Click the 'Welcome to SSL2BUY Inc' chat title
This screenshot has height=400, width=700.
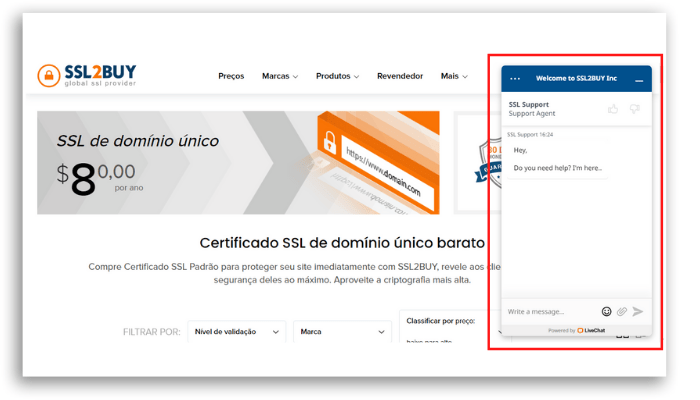[576, 78]
